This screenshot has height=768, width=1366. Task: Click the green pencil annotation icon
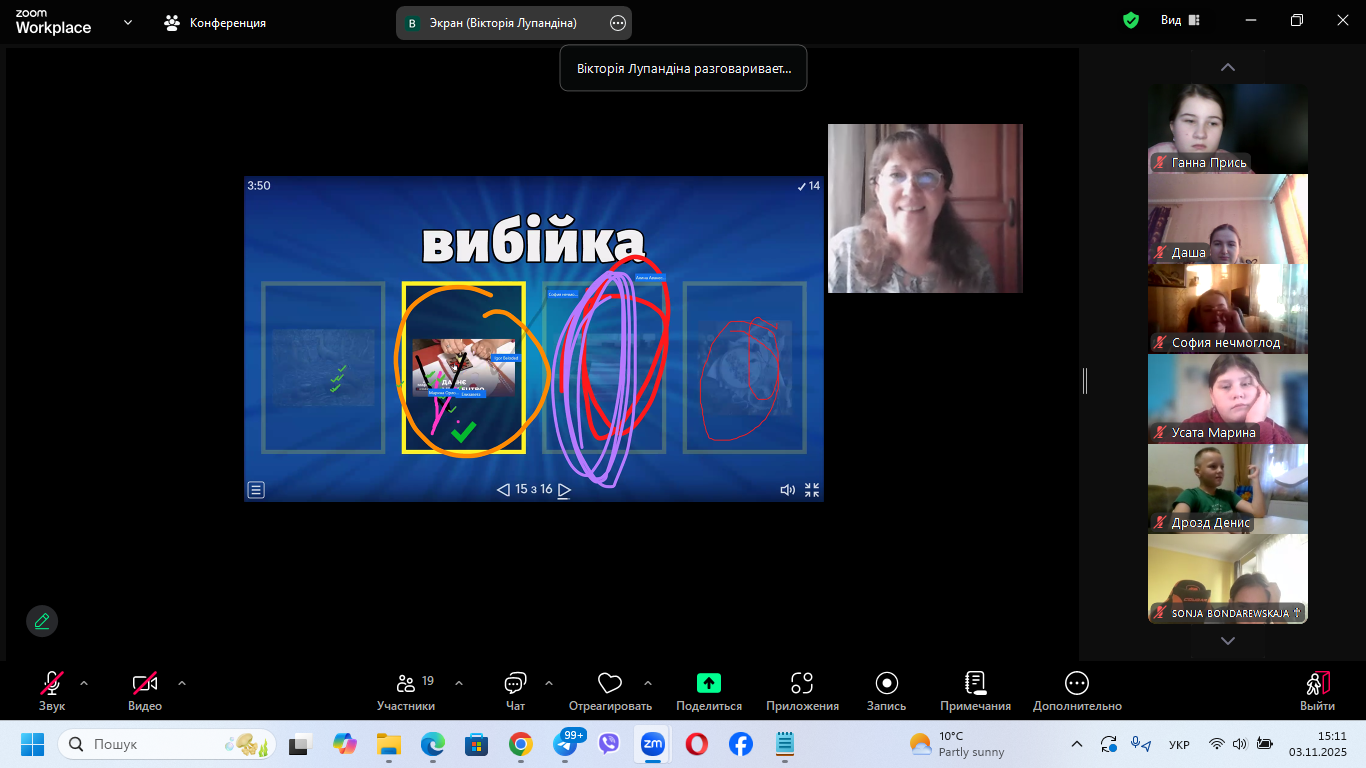point(42,621)
